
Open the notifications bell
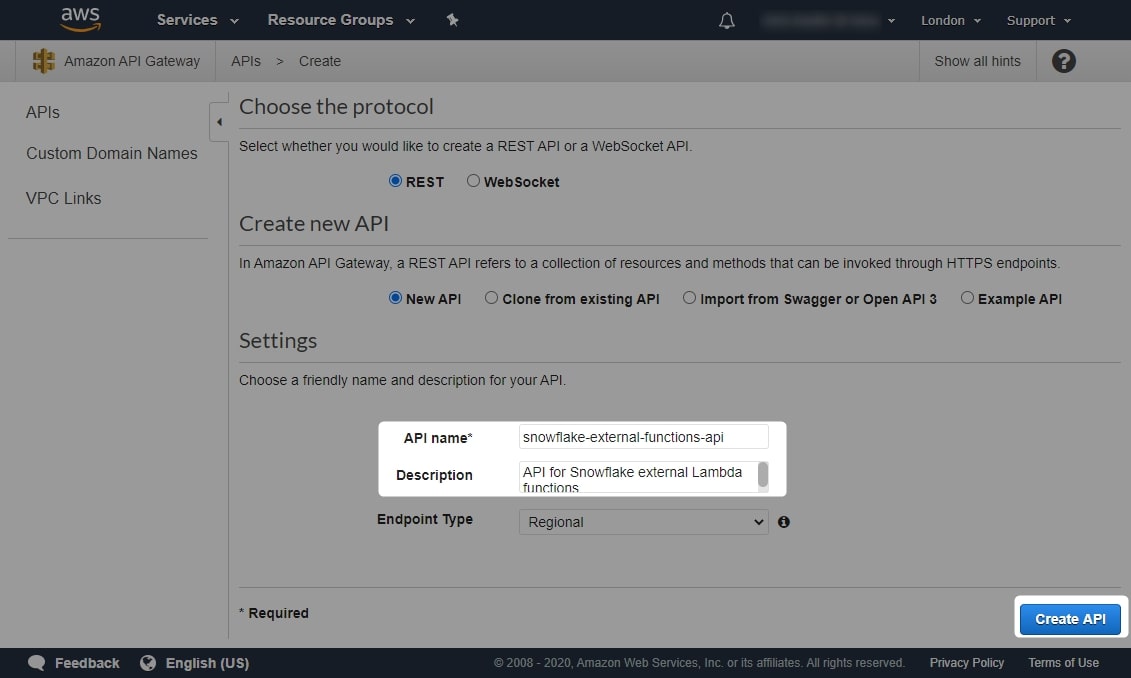(x=727, y=20)
